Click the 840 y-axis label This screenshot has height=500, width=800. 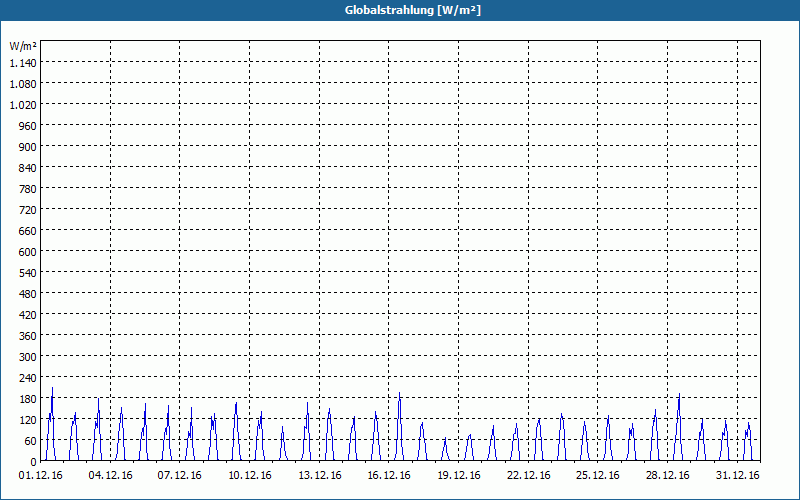click(x=28, y=168)
